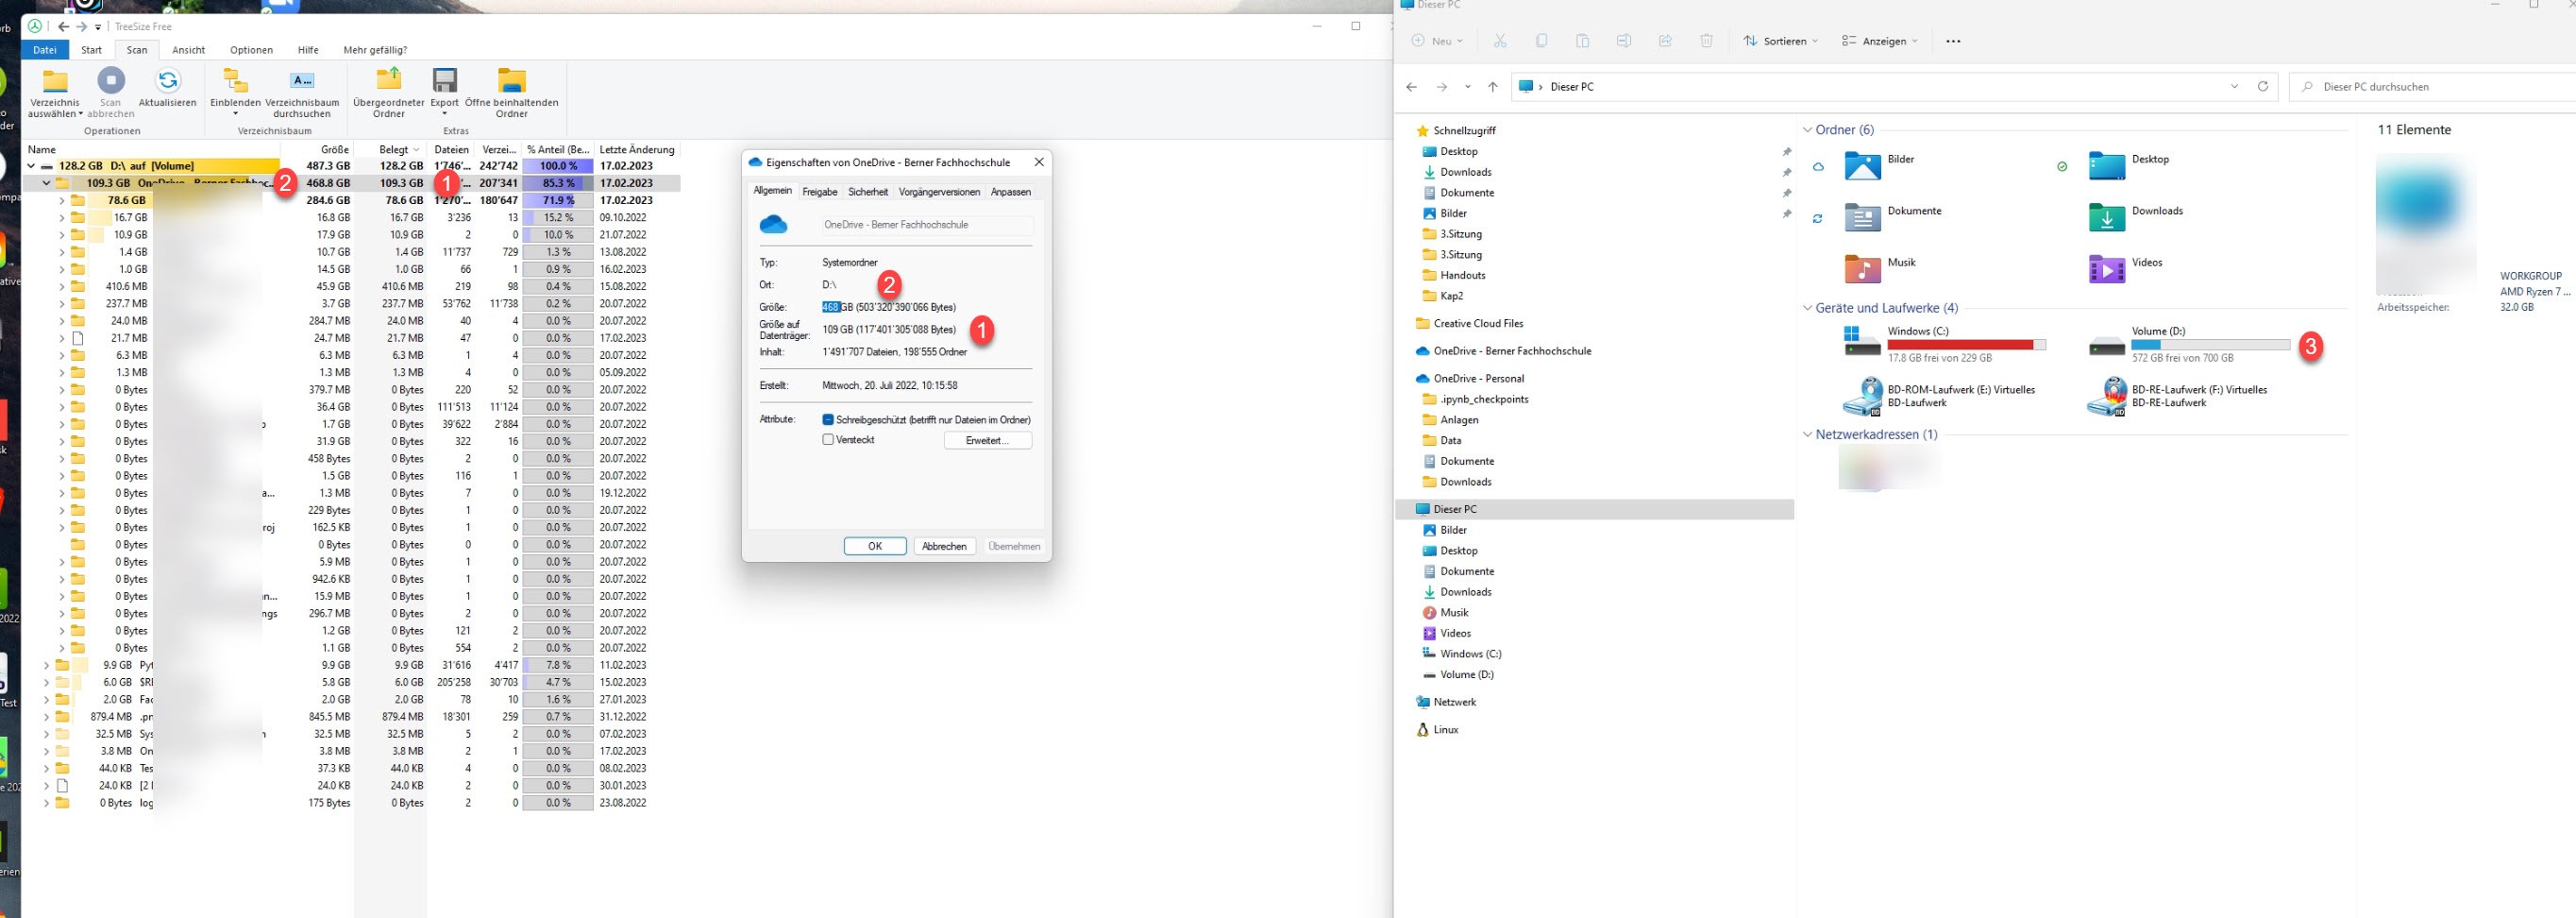This screenshot has width=2576, height=918.
Task: Collapse the 109.3 GB OneDrive row
Action: (46, 183)
